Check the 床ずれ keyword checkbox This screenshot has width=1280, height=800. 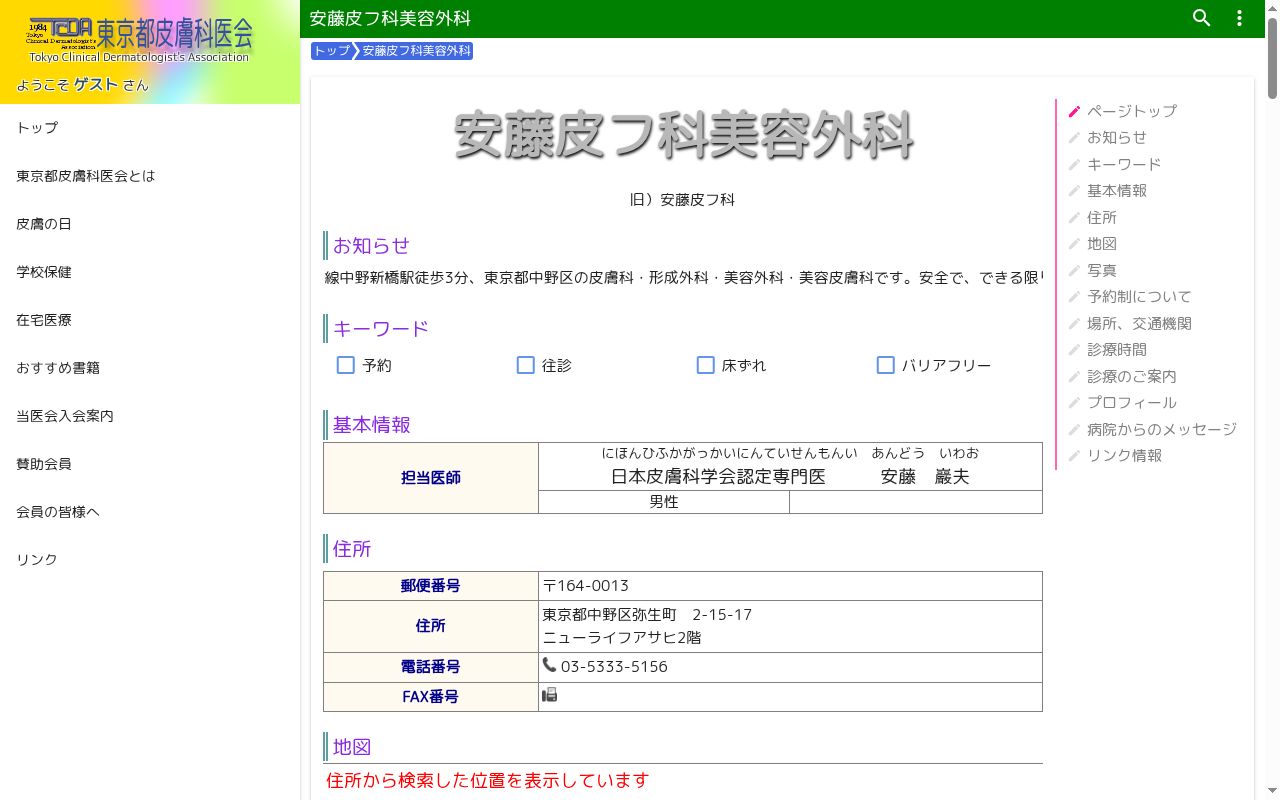[x=706, y=365]
